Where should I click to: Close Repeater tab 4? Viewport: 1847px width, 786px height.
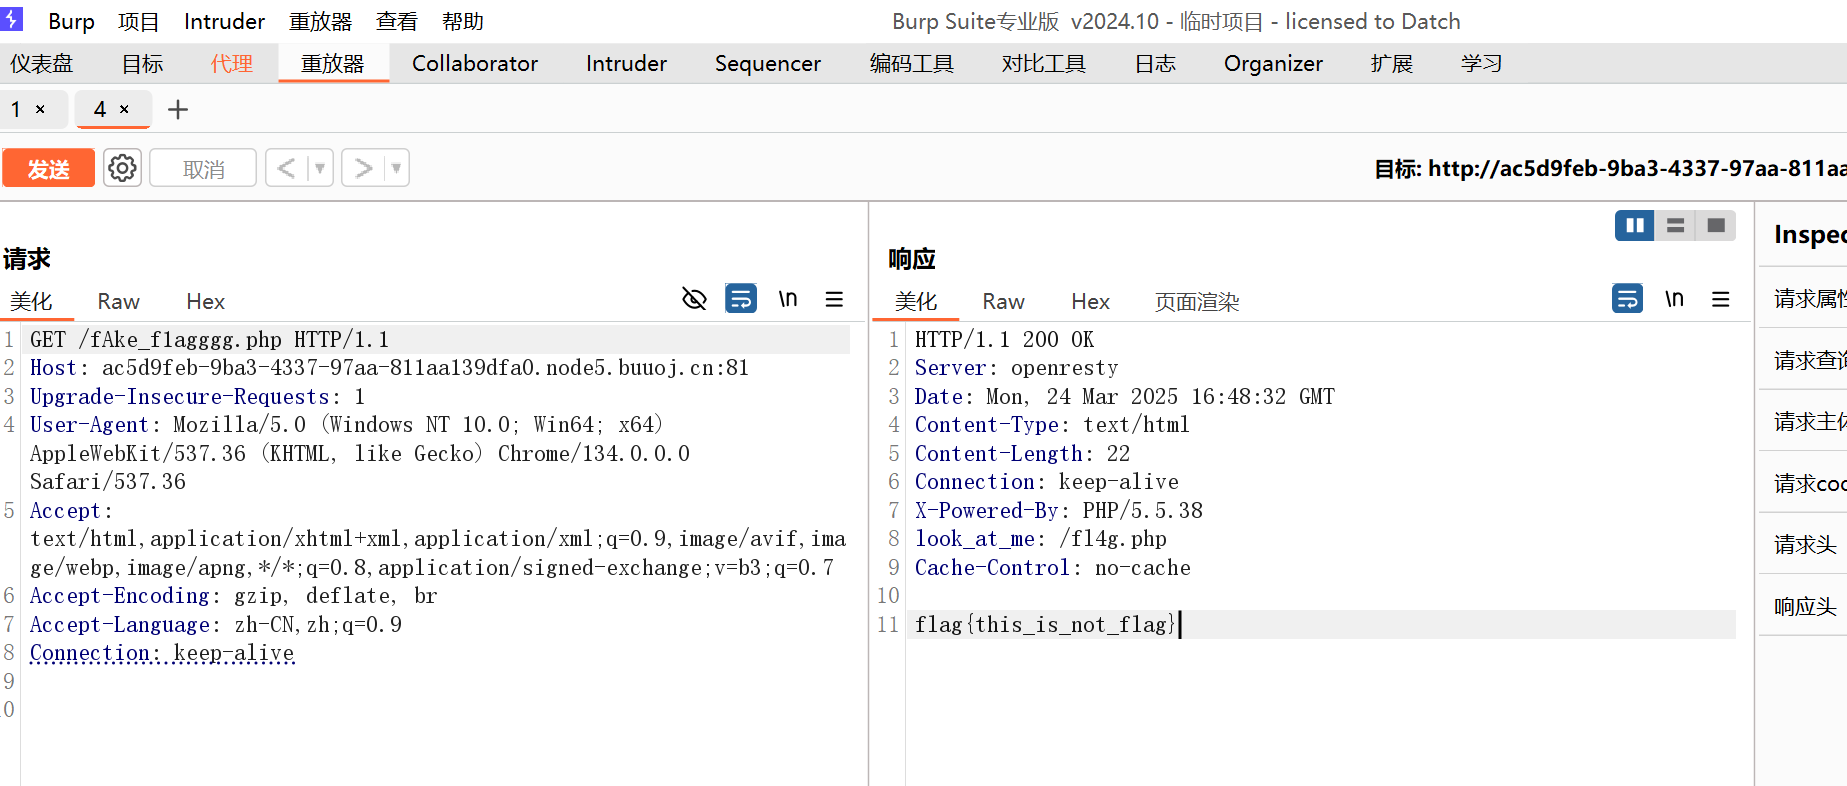pos(125,110)
